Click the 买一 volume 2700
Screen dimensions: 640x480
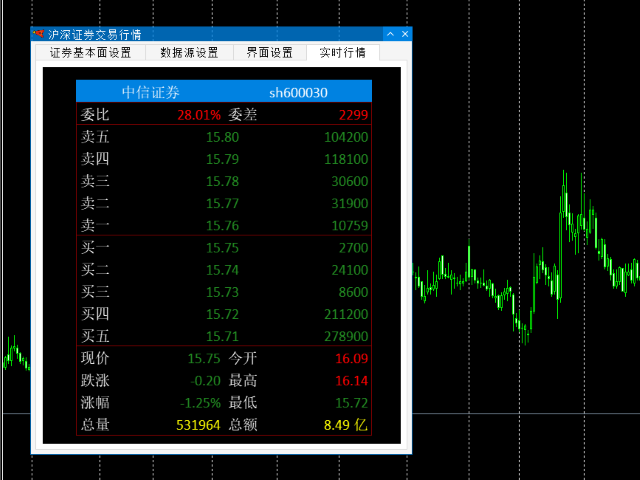353,248
